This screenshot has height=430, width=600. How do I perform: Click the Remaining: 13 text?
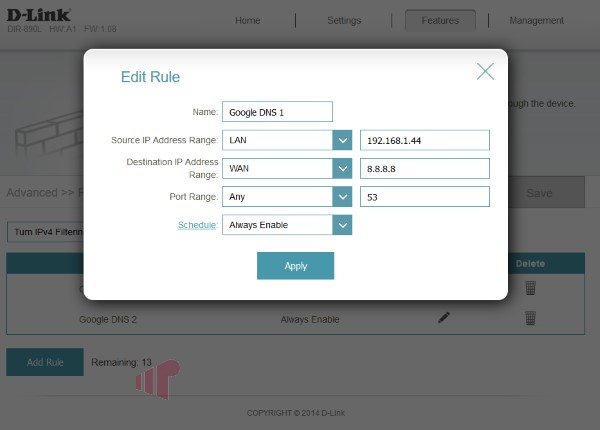click(121, 362)
